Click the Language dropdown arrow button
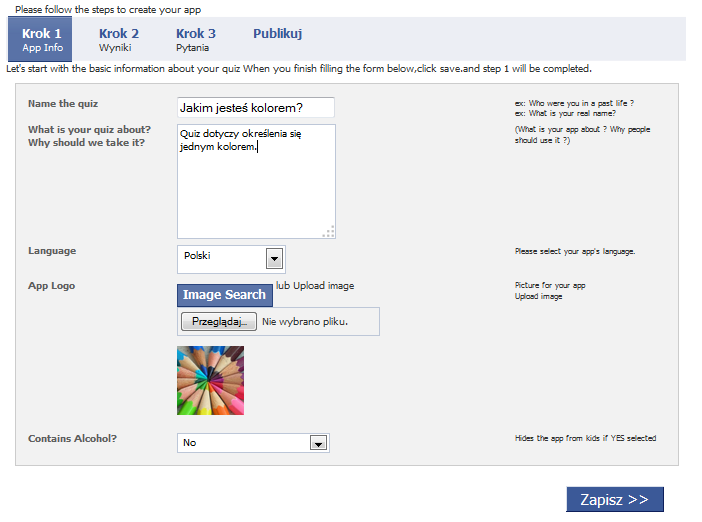Viewport: 702px width, 522px height. pos(274,259)
